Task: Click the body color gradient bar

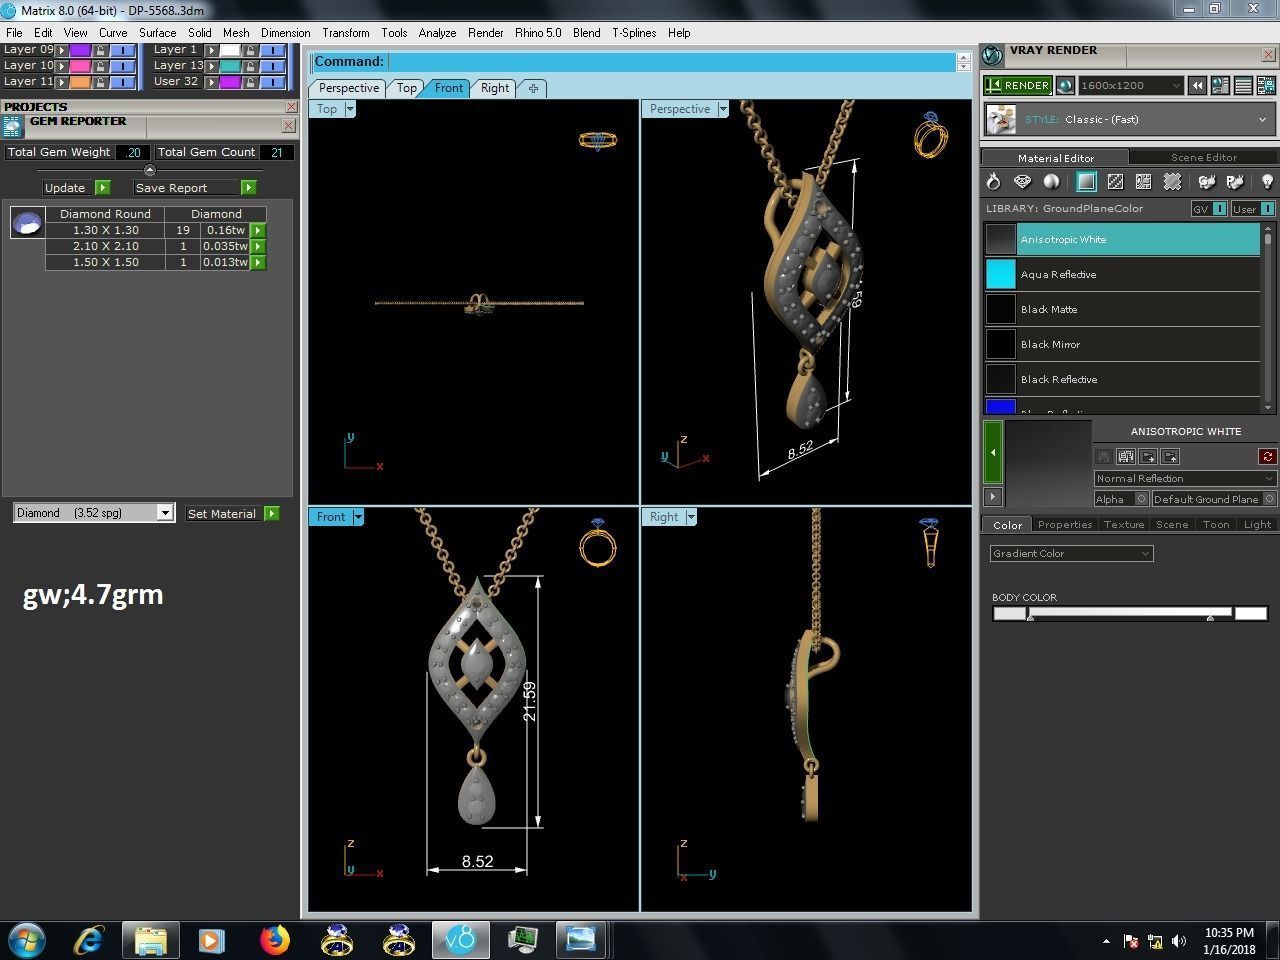Action: coord(1130,613)
